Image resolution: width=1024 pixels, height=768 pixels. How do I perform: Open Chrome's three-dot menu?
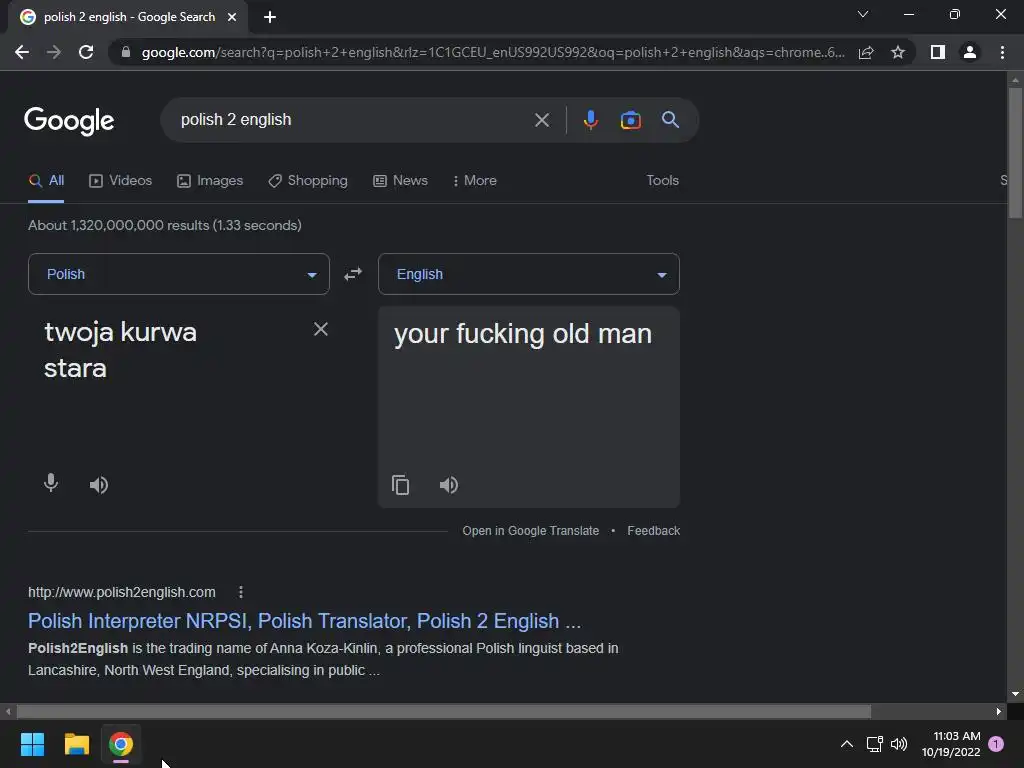tap(1002, 52)
